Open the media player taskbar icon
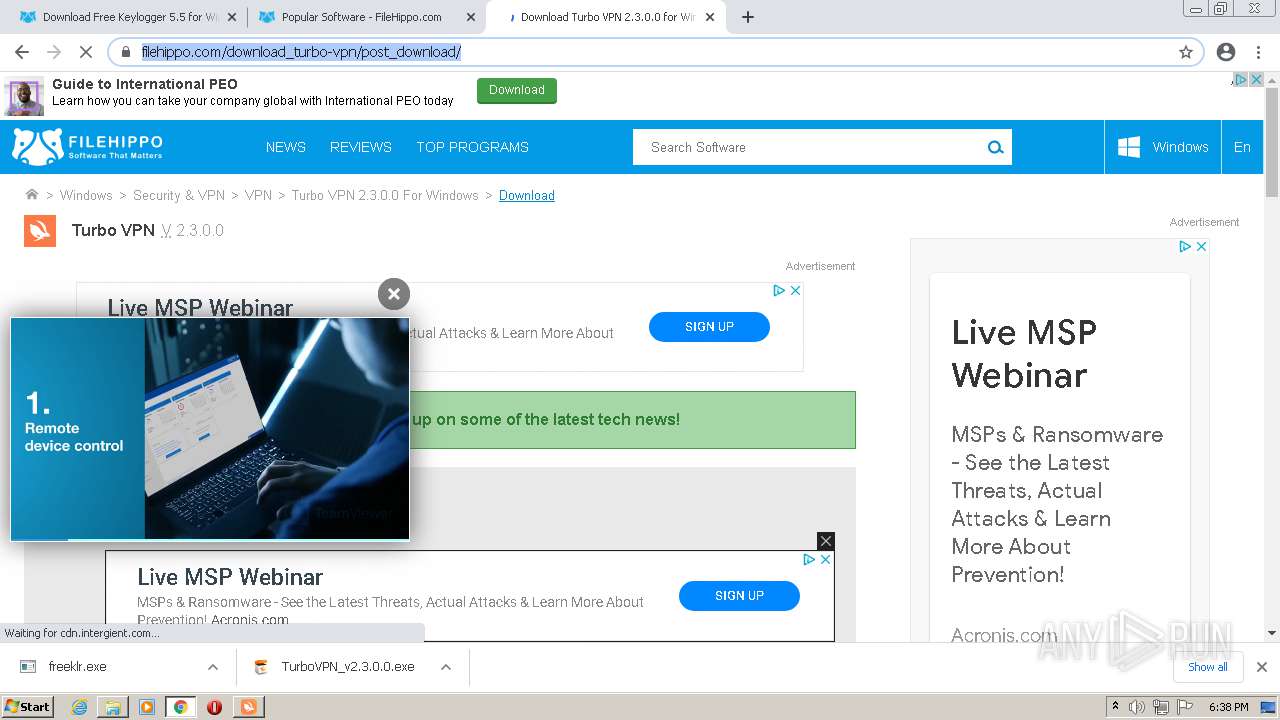The image size is (1280, 720). tap(147, 707)
